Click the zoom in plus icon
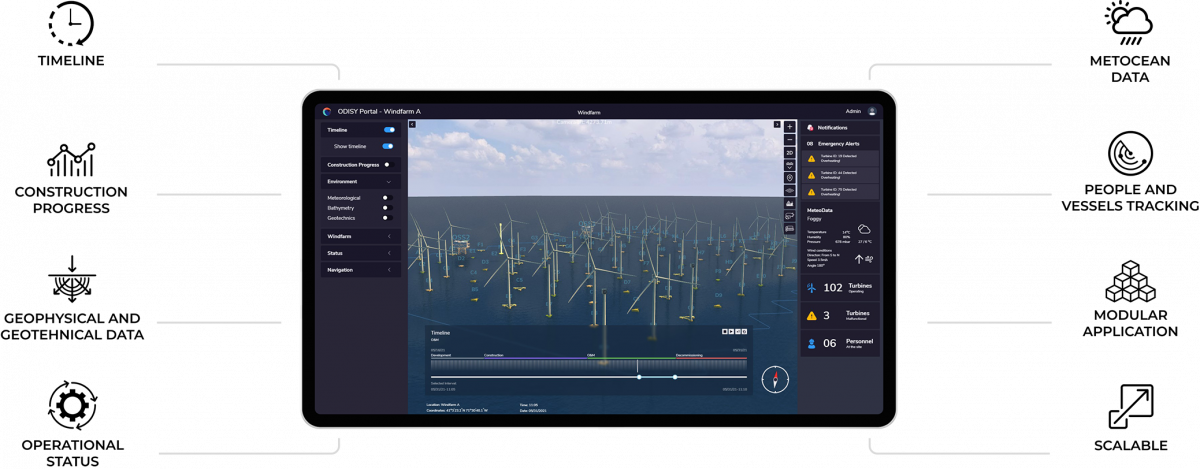The width and height of the screenshot is (1200, 469). (x=789, y=127)
